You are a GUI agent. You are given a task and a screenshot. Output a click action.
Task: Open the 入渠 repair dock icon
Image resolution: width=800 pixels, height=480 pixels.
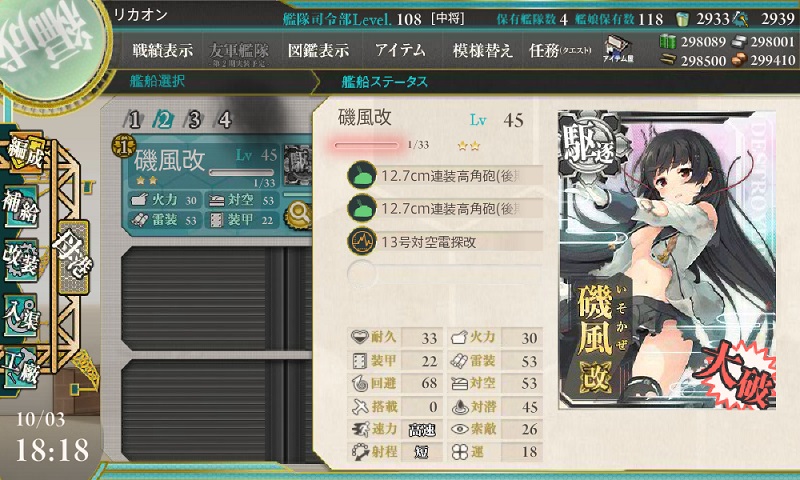coord(21,315)
